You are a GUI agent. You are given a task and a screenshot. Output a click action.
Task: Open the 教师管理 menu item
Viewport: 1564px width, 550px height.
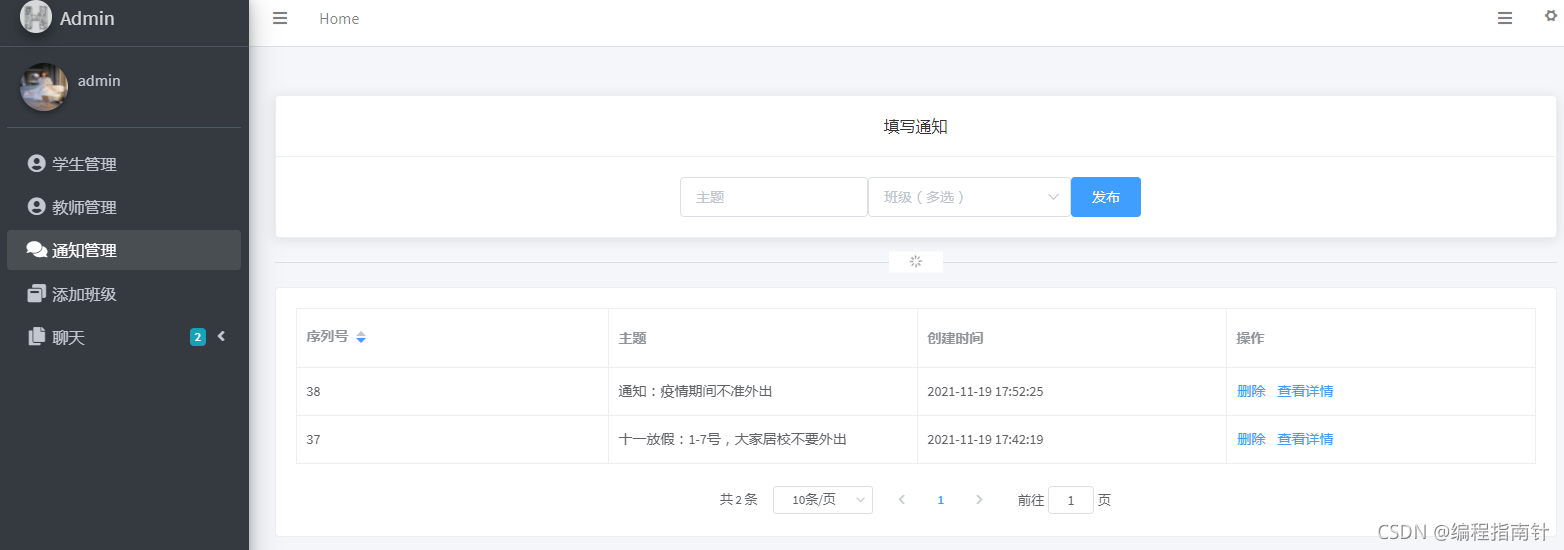click(x=124, y=207)
